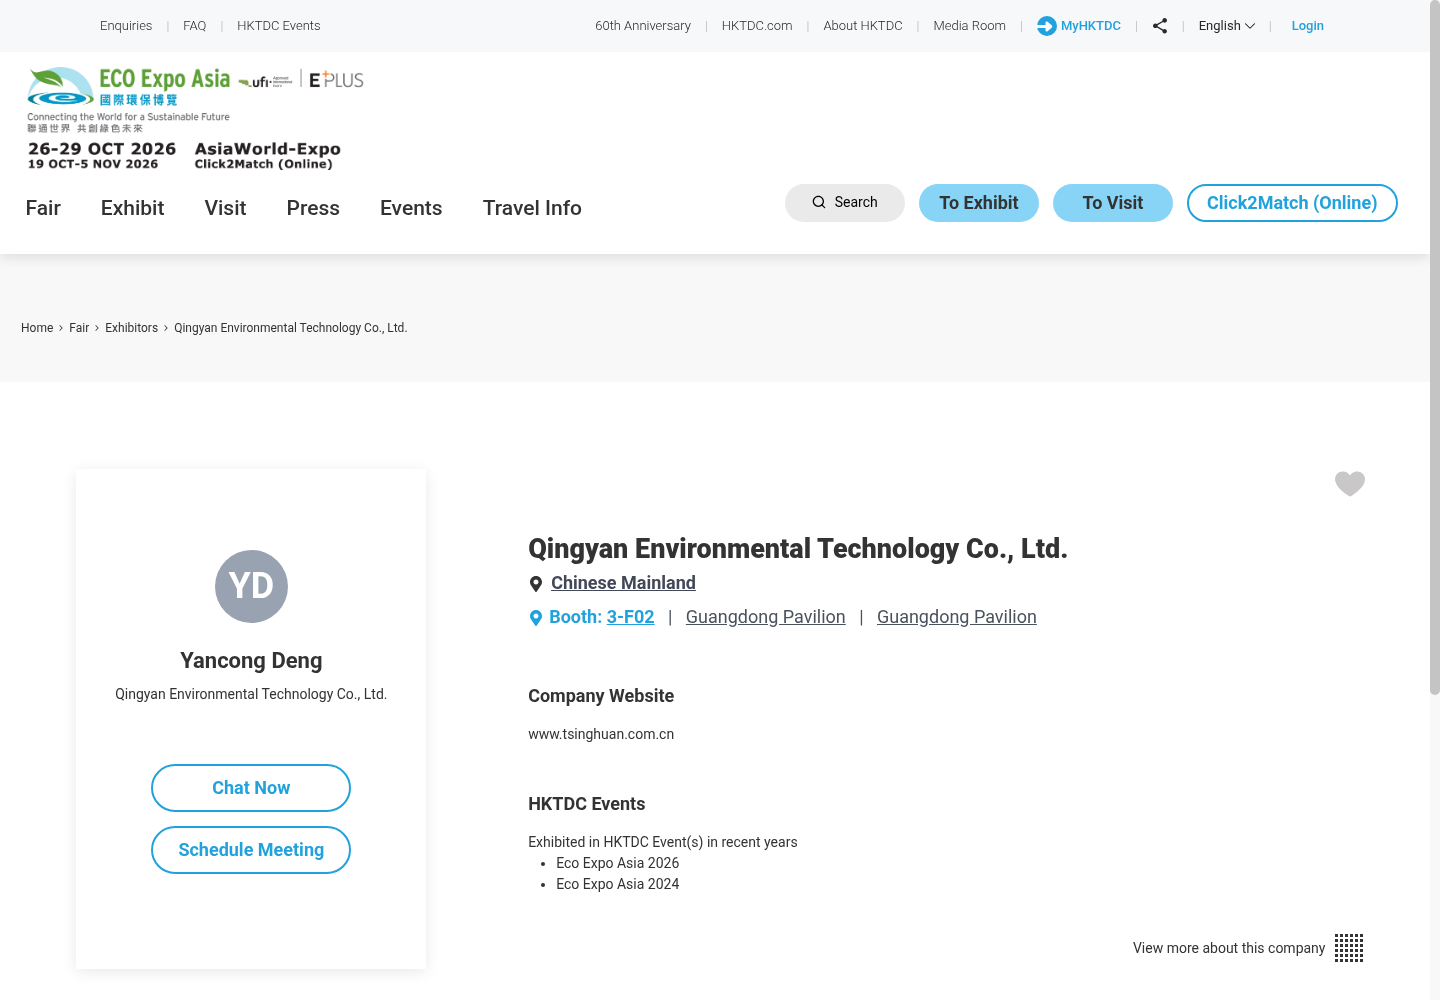Click the Login link
Viewport: 1440px width, 1000px height.
(1307, 26)
